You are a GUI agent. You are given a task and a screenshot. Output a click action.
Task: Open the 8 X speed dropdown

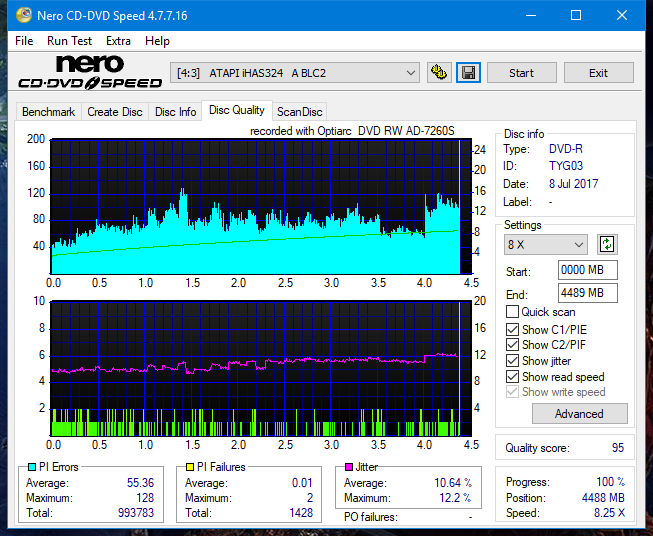[546, 244]
